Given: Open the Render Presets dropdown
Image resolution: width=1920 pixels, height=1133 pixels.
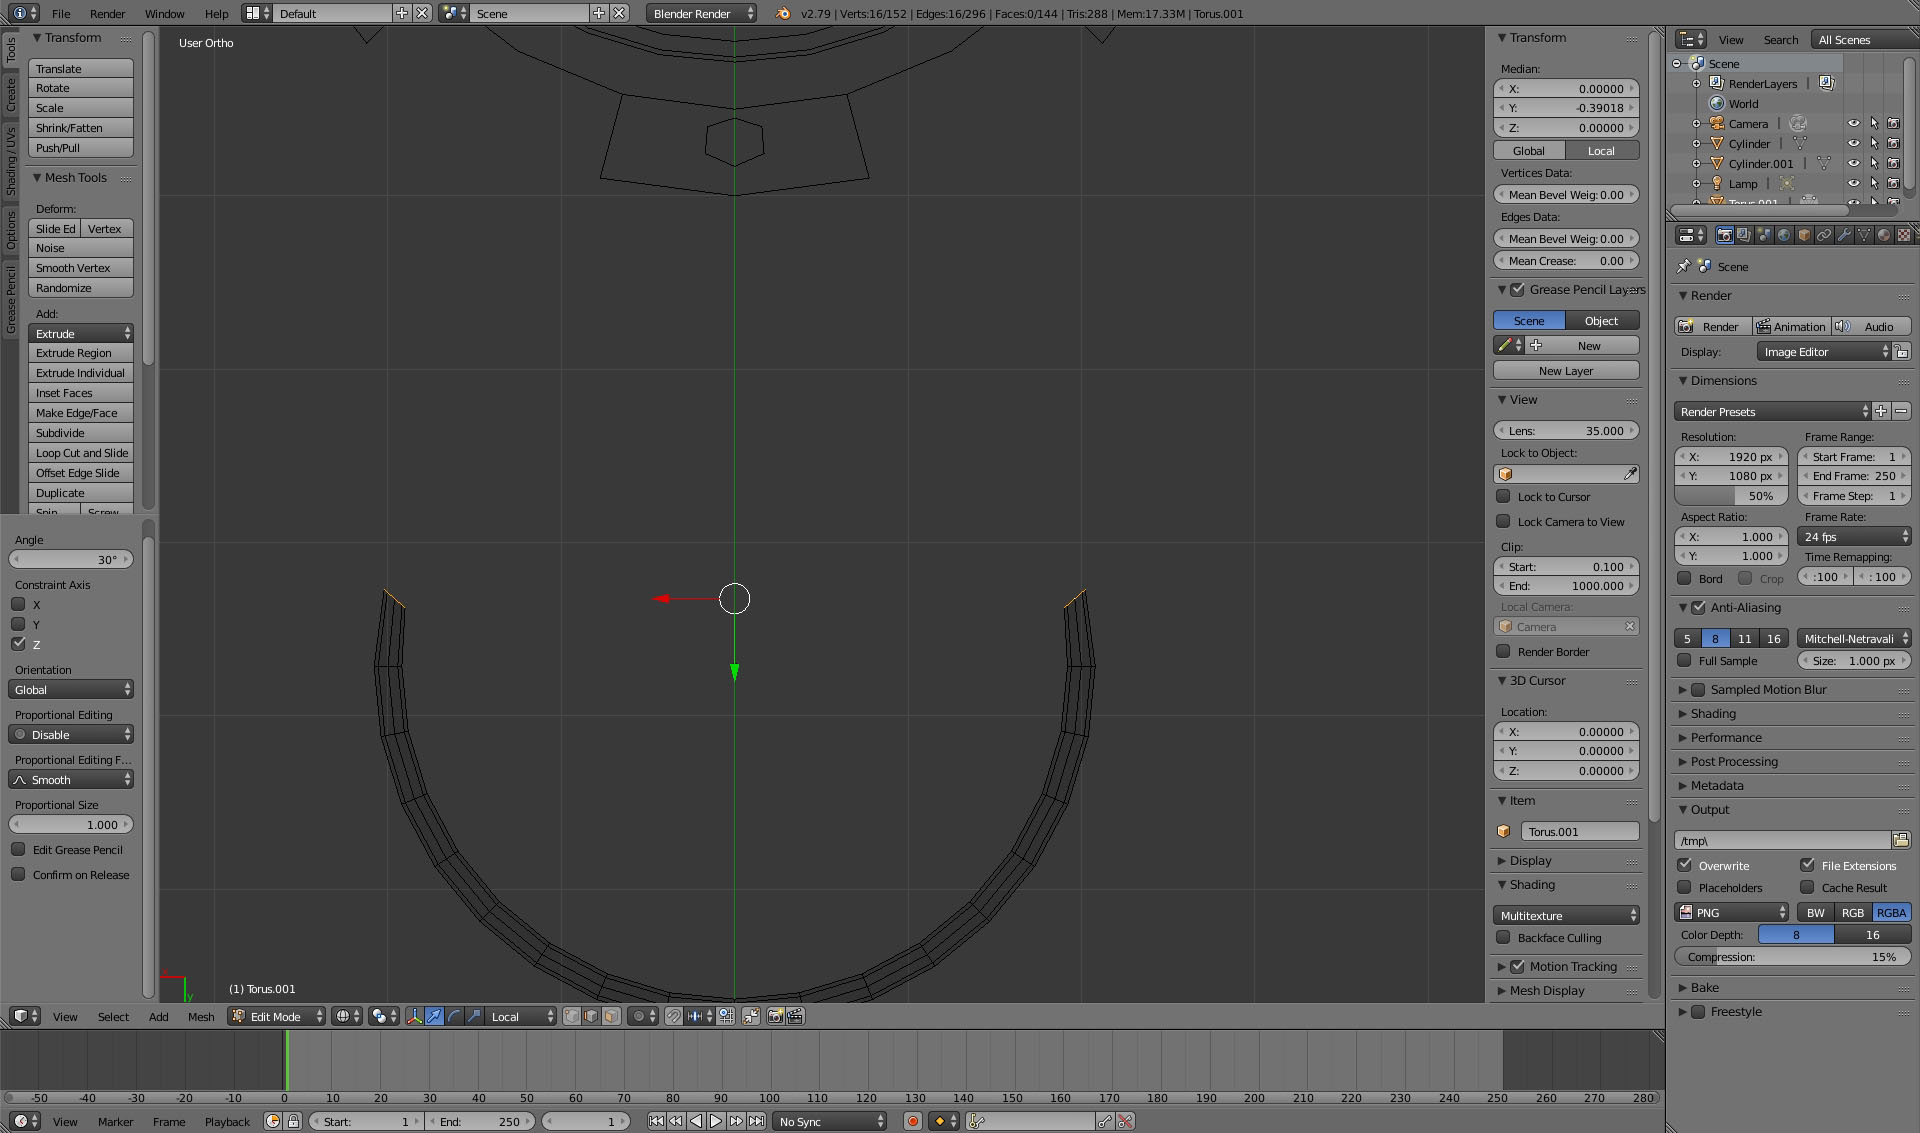Looking at the screenshot, I should coord(1772,411).
